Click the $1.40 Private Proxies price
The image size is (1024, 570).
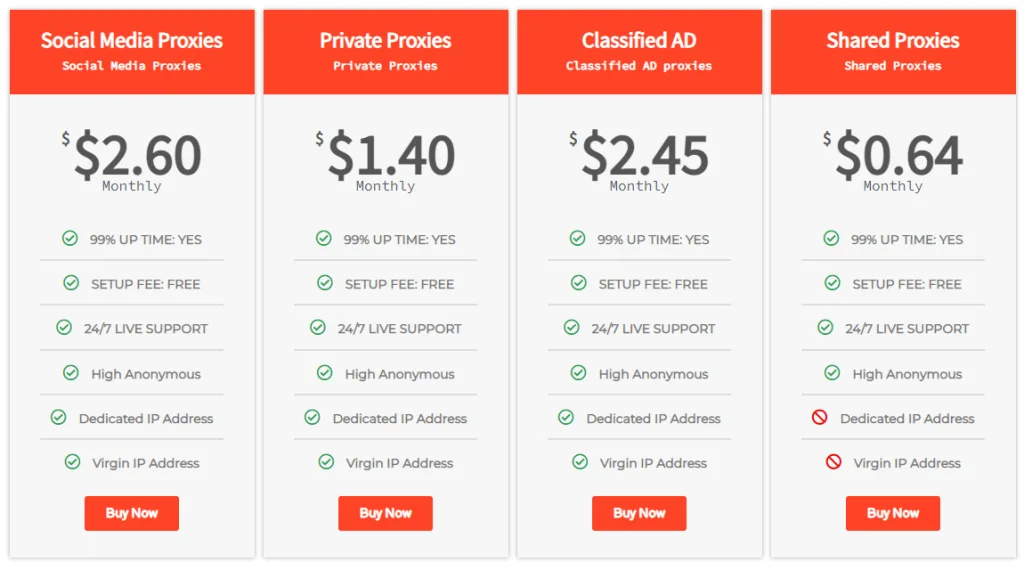[390, 155]
